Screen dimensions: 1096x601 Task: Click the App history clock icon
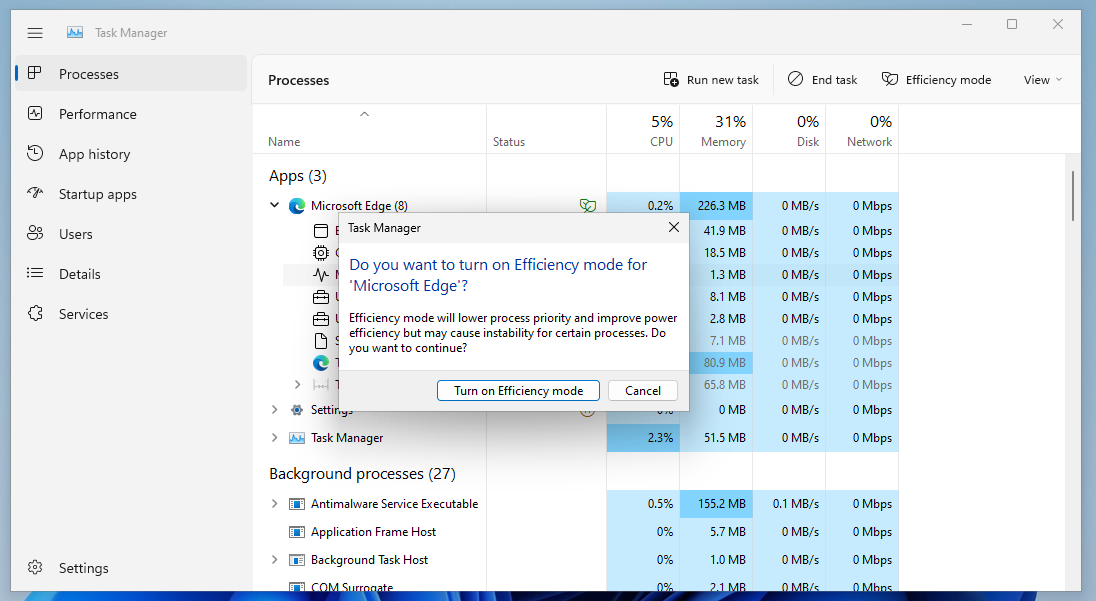[35, 153]
